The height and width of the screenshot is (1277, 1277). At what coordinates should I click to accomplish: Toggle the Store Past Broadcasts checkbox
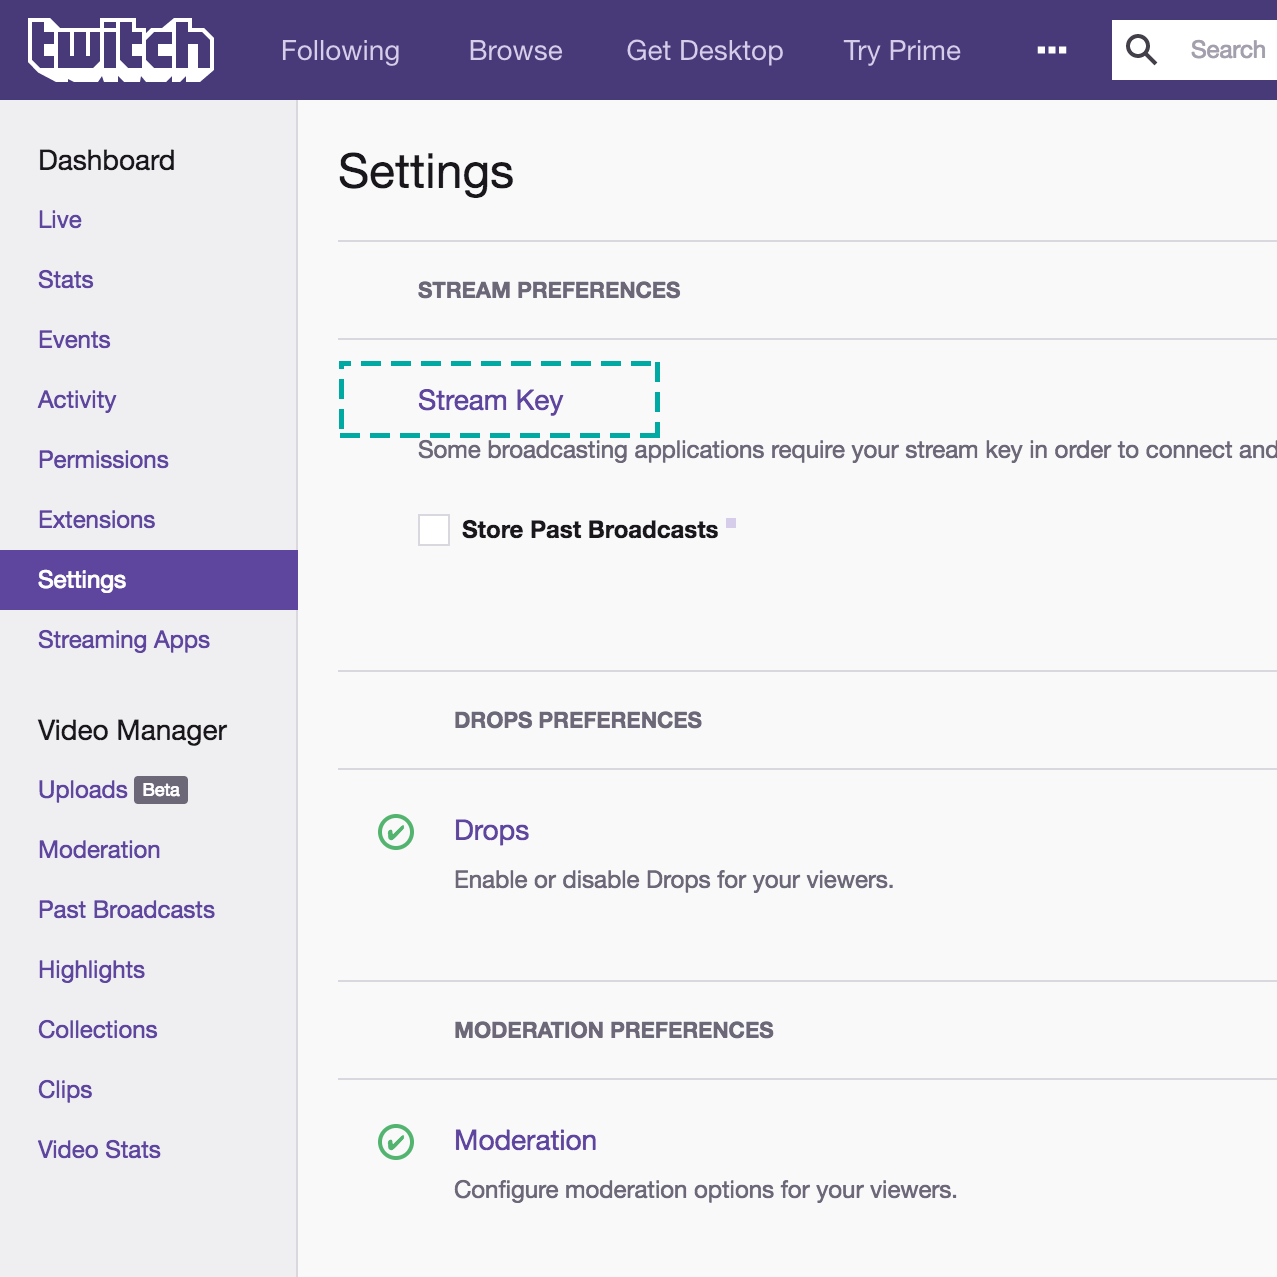pos(434,530)
